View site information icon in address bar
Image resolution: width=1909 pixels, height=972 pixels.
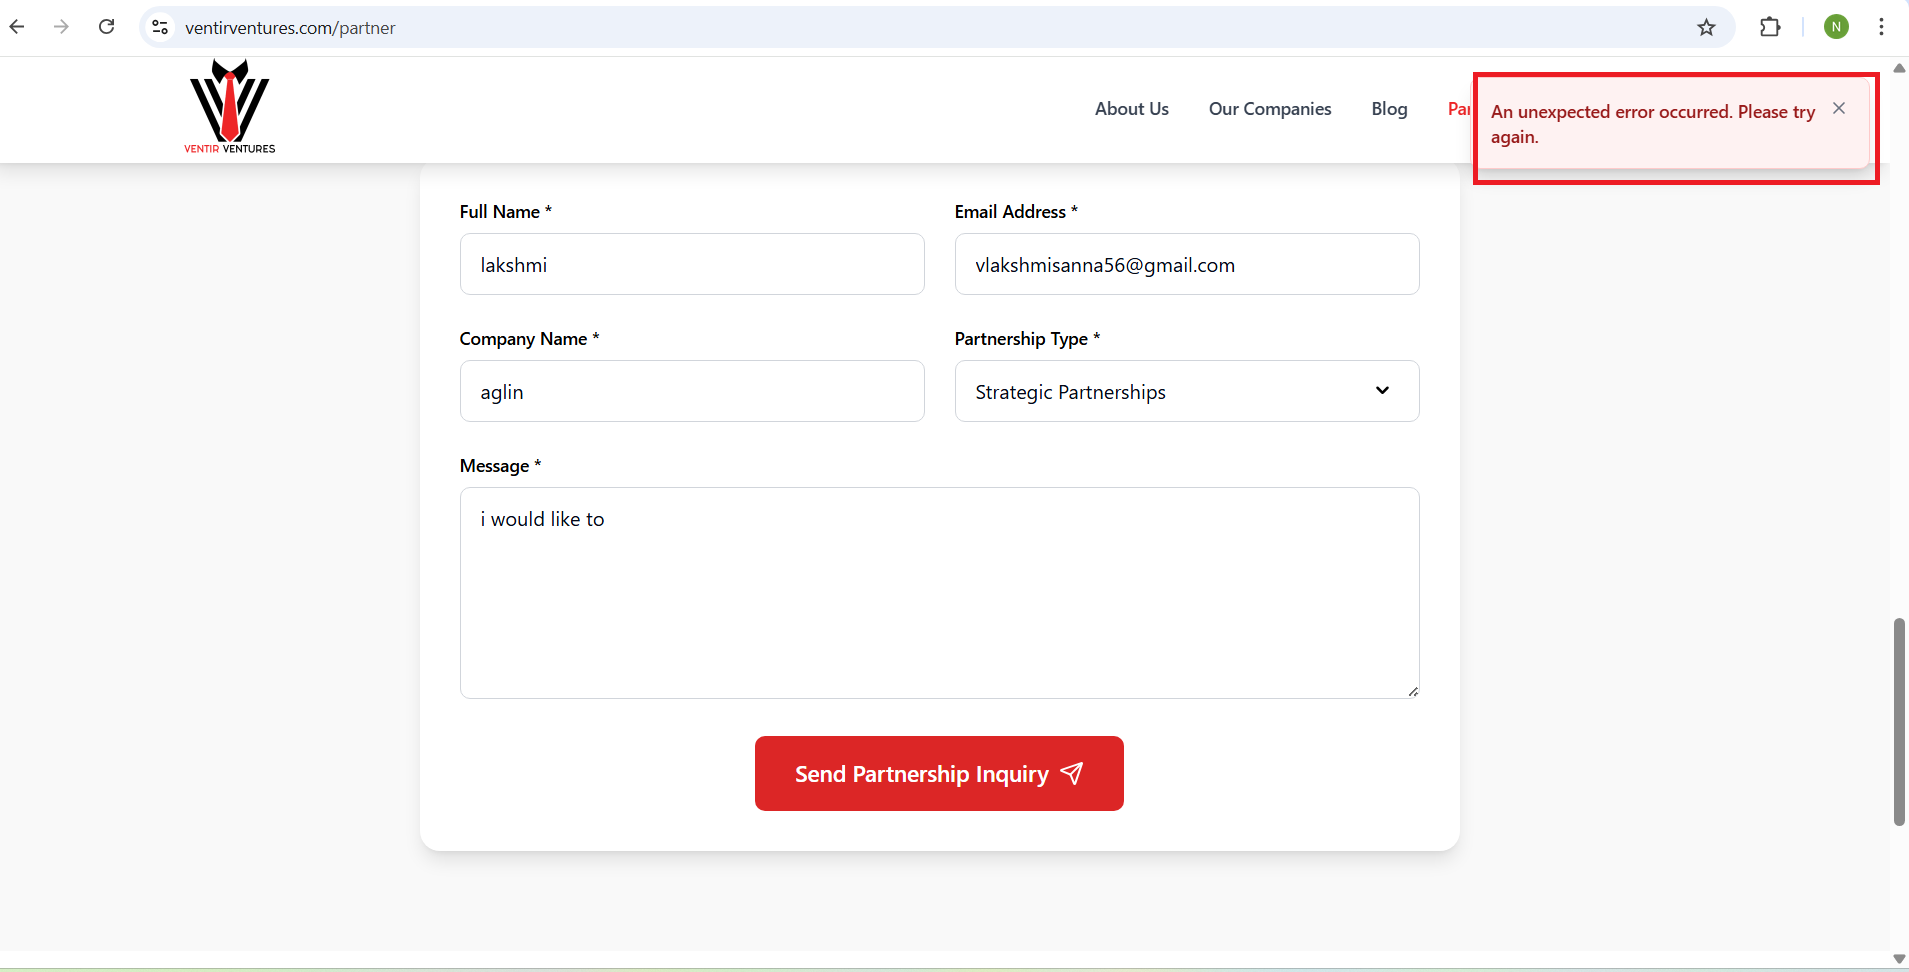coord(160,27)
